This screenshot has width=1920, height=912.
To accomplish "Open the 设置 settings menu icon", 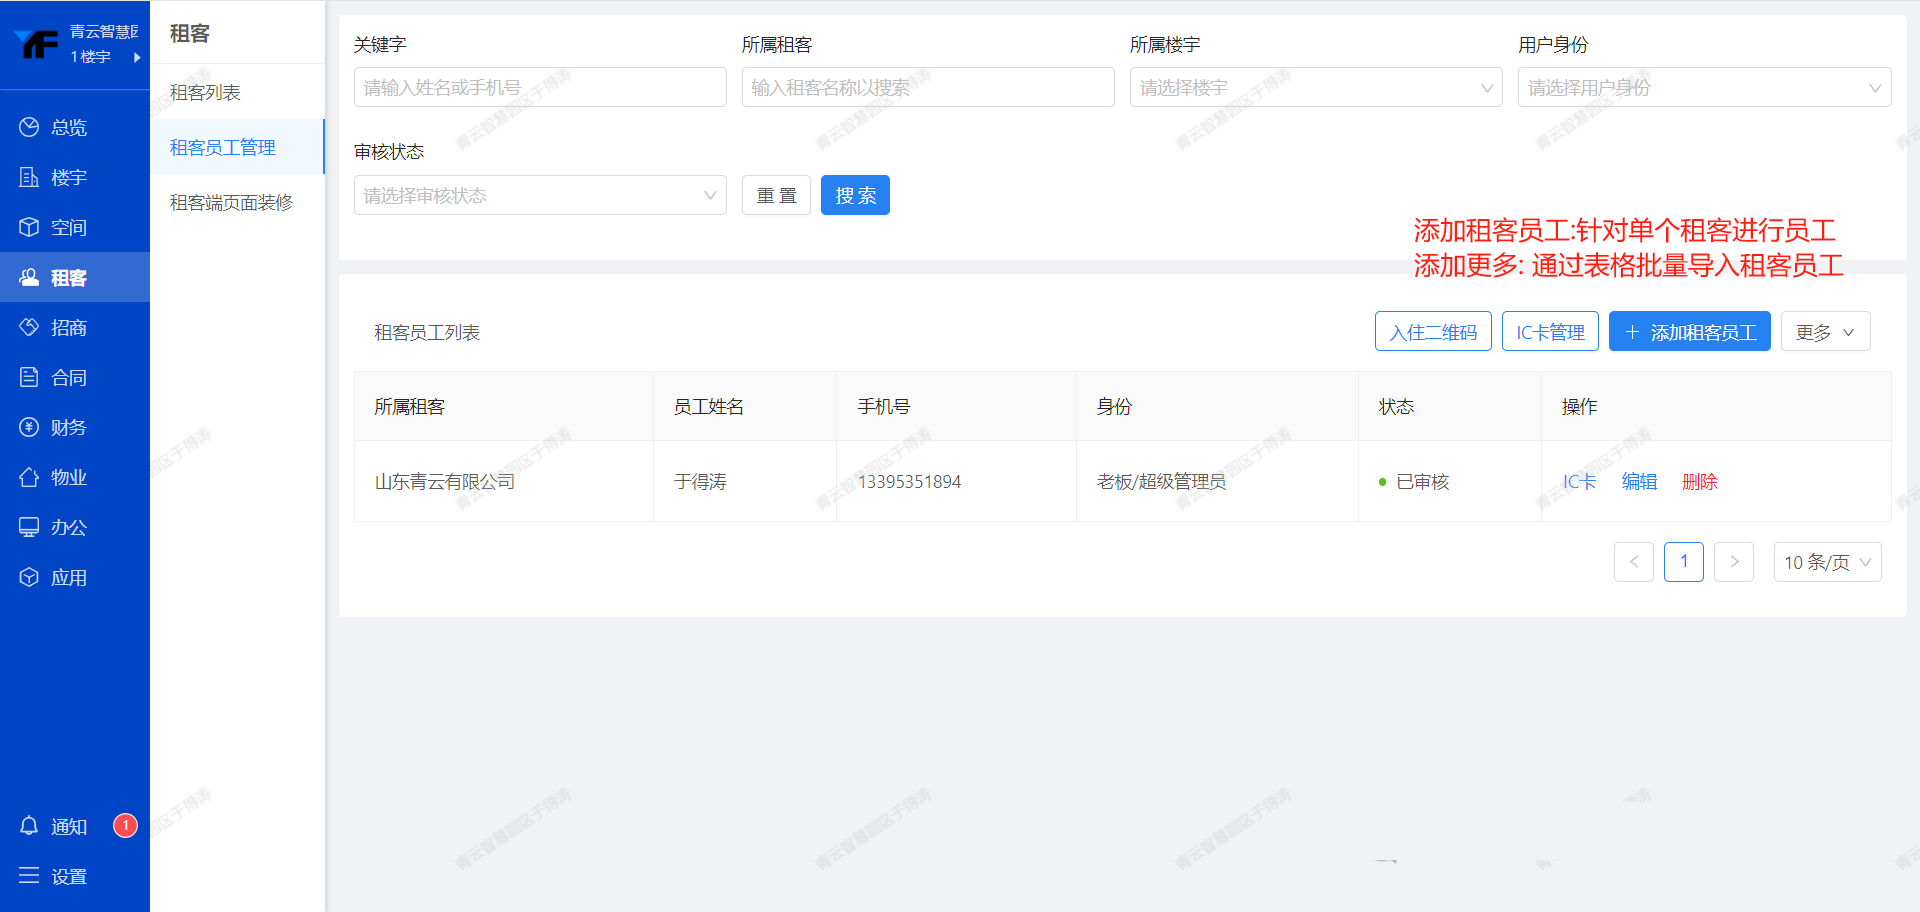I will point(29,876).
